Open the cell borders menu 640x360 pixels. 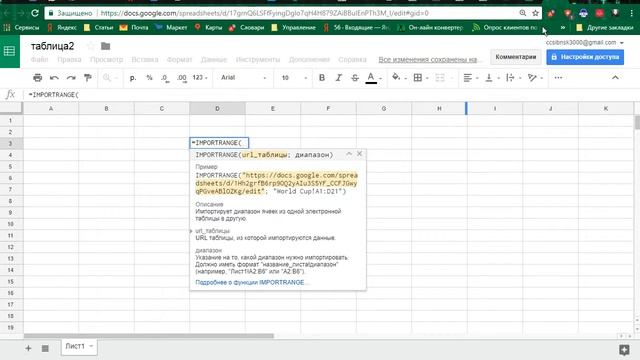(418, 78)
